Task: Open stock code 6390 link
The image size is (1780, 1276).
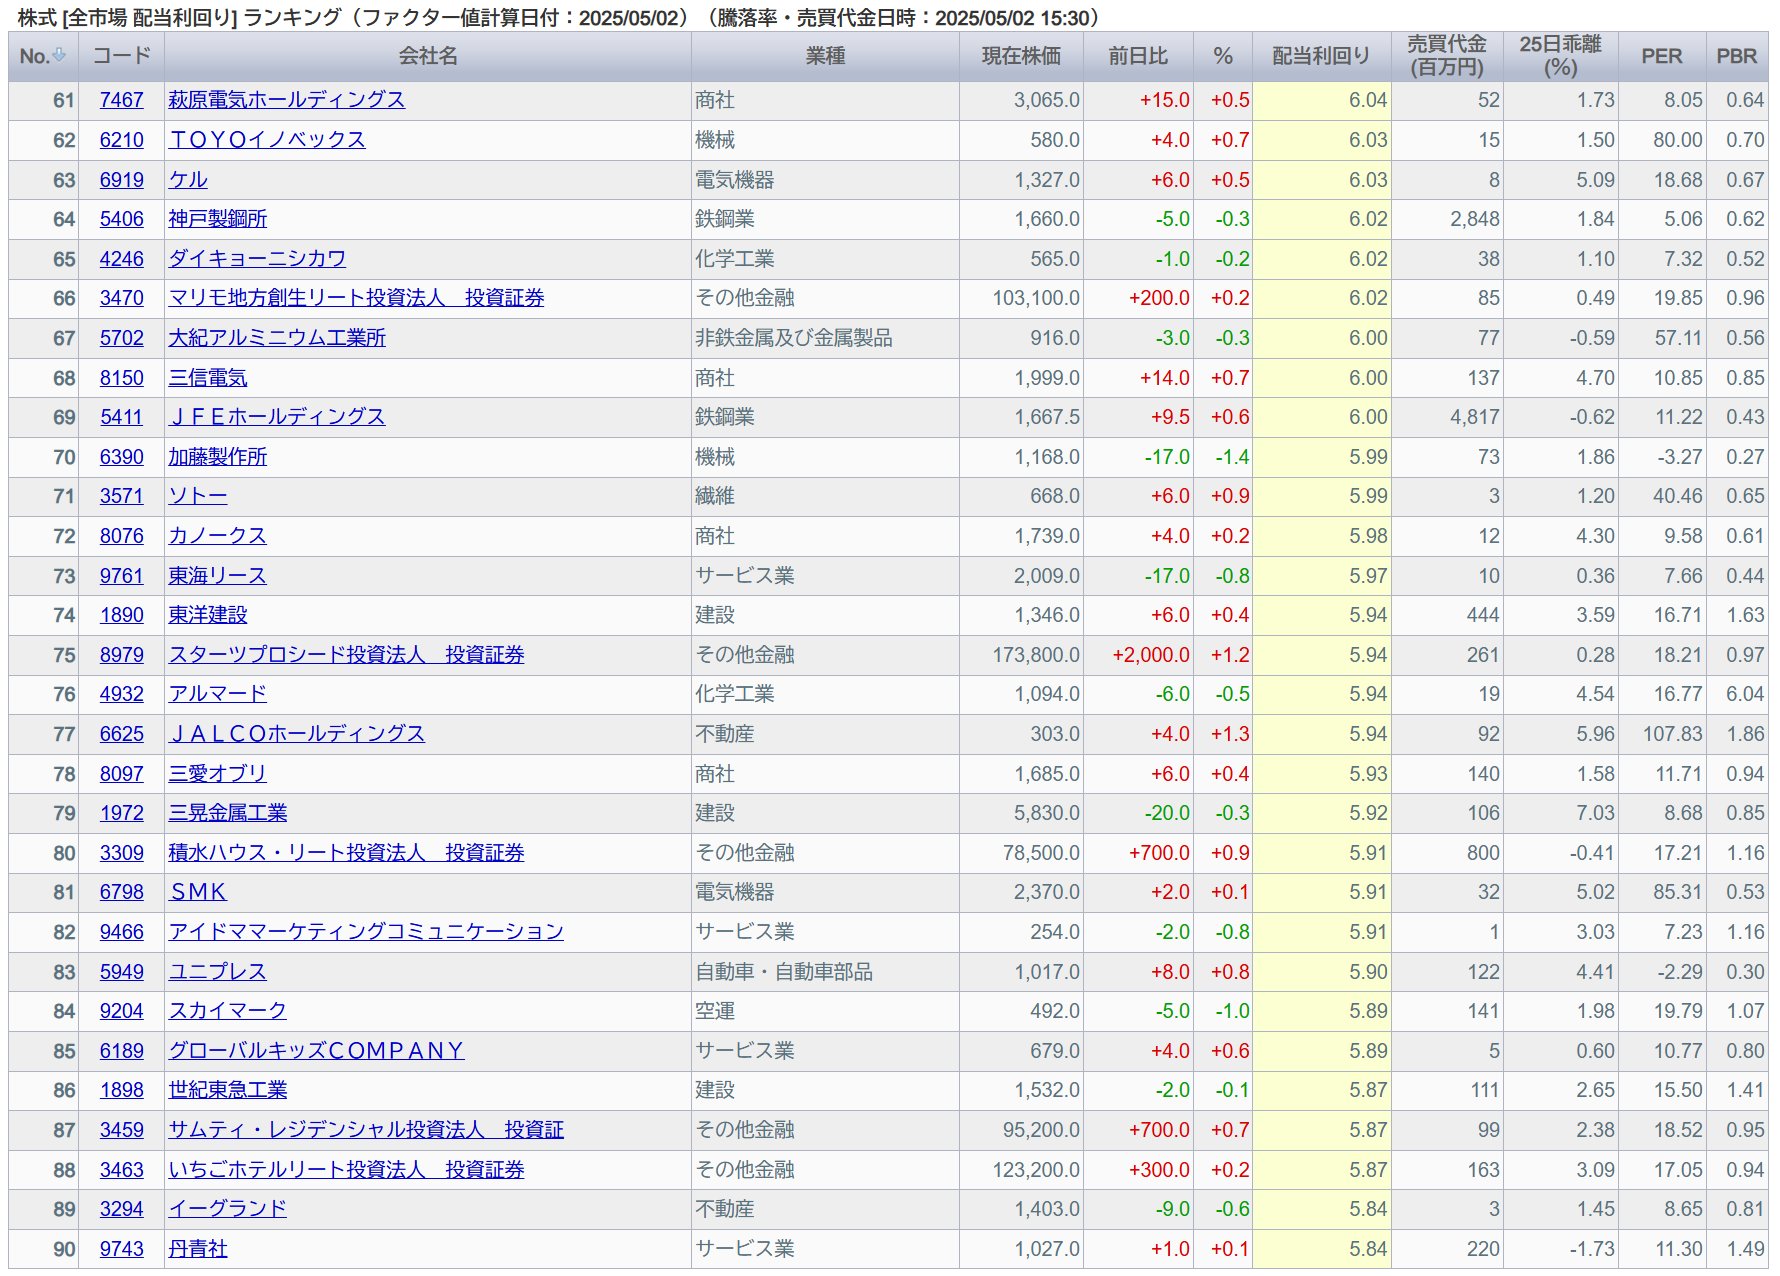Action: 122,457
